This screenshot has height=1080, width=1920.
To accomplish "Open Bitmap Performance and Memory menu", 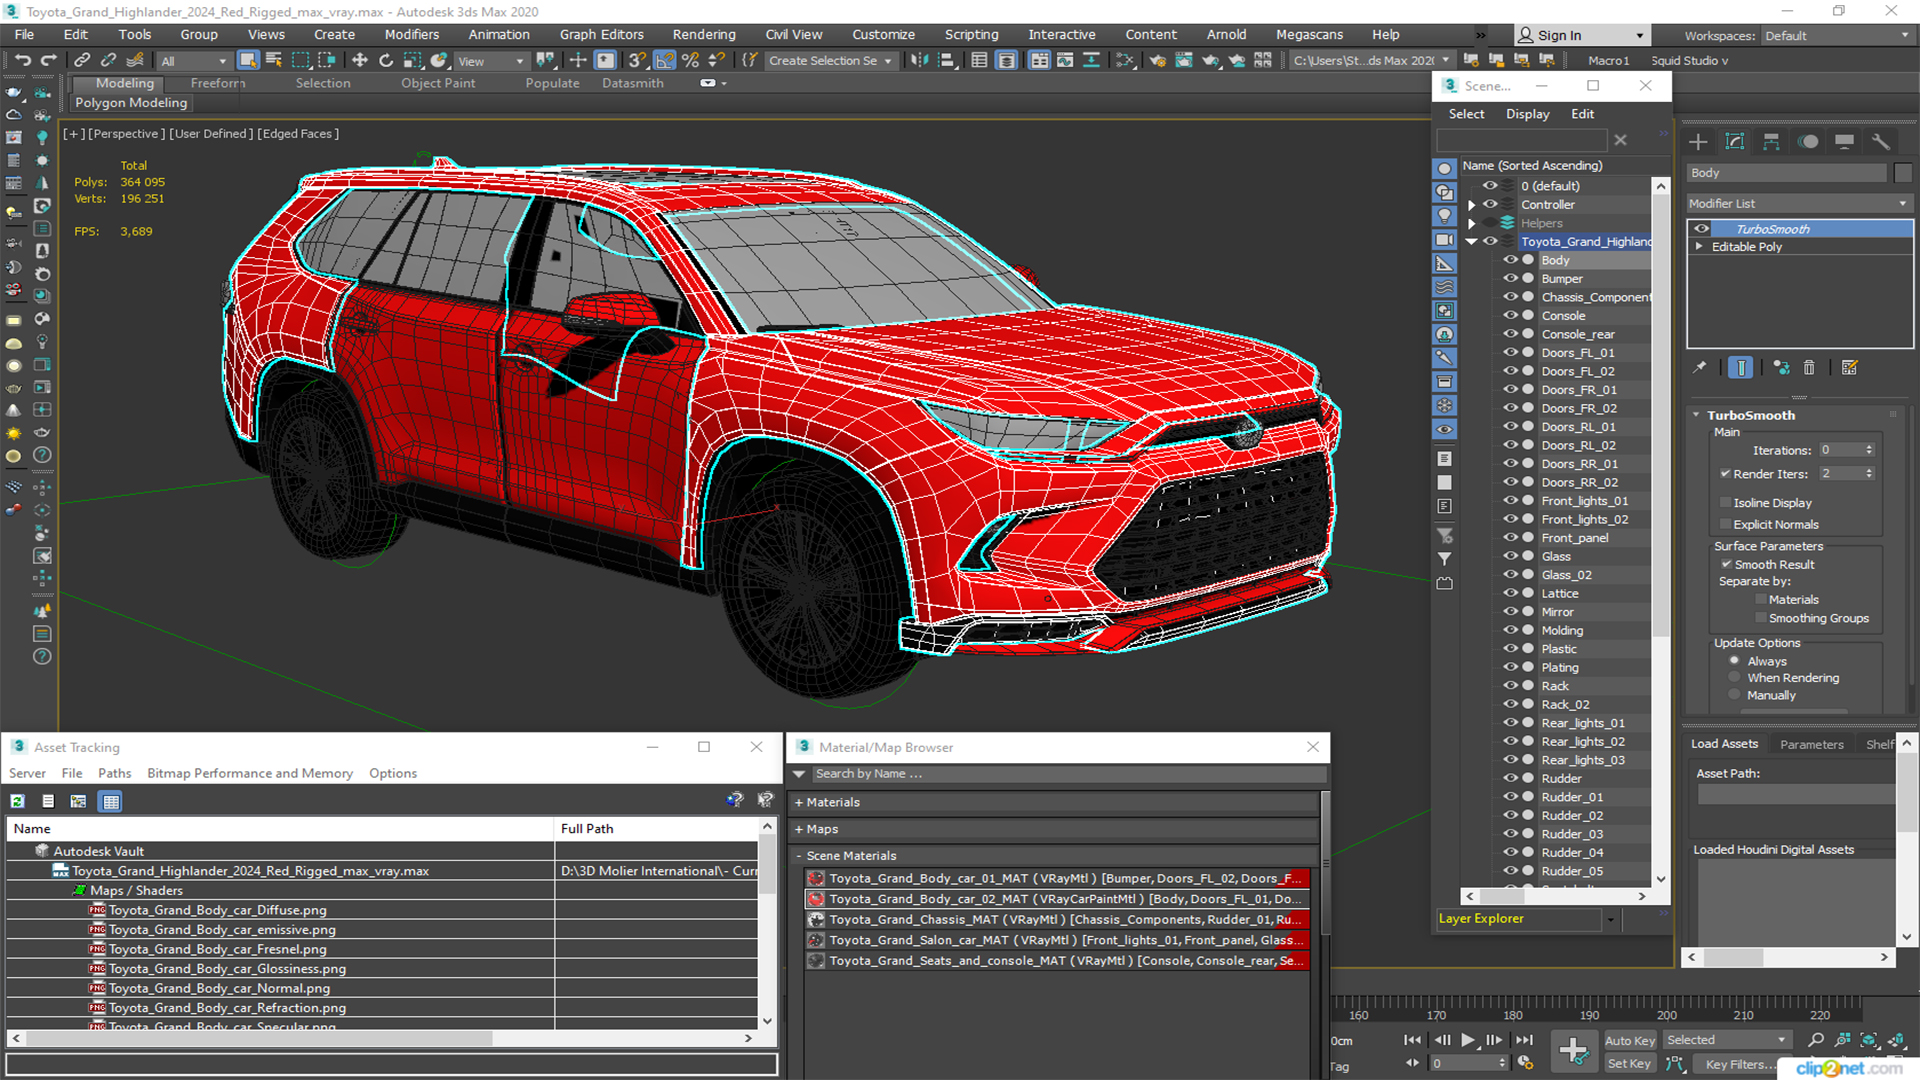I will pyautogui.click(x=250, y=773).
